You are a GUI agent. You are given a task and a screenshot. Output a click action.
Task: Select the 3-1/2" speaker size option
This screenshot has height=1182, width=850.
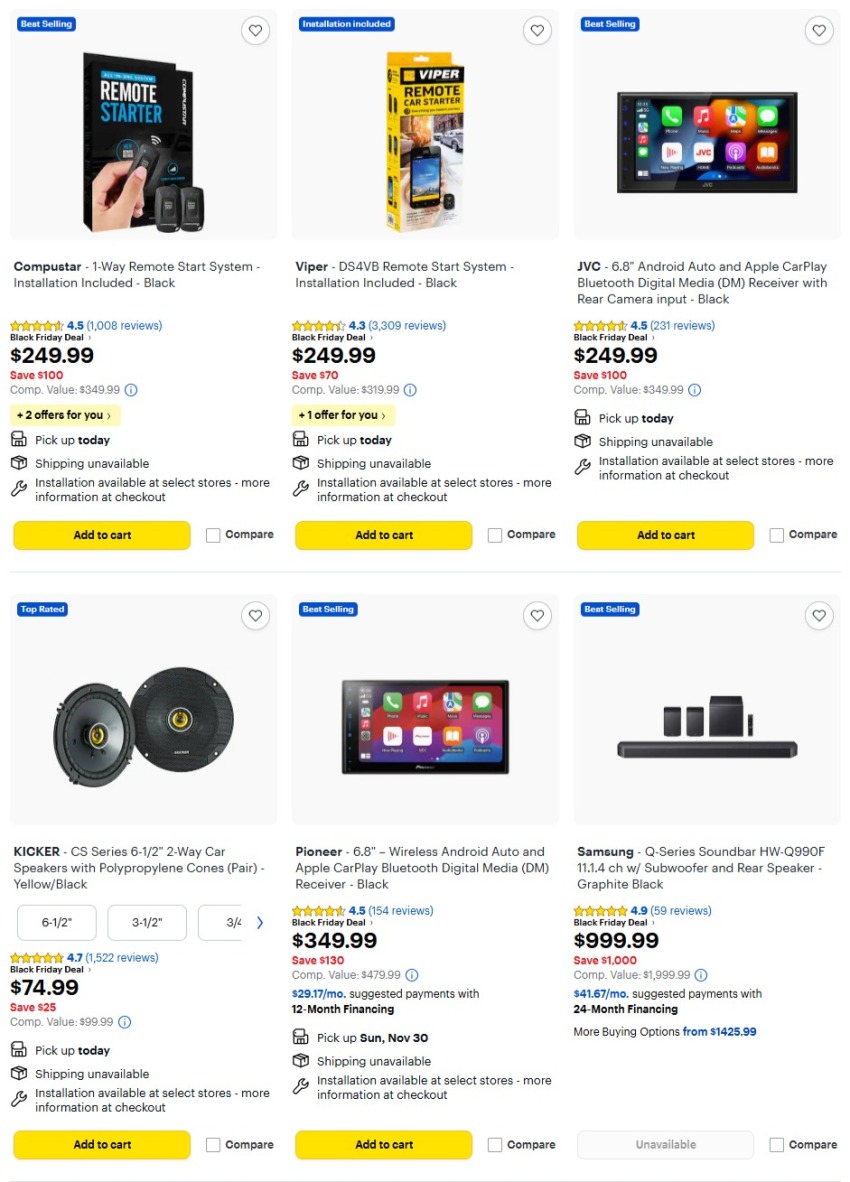coord(146,922)
